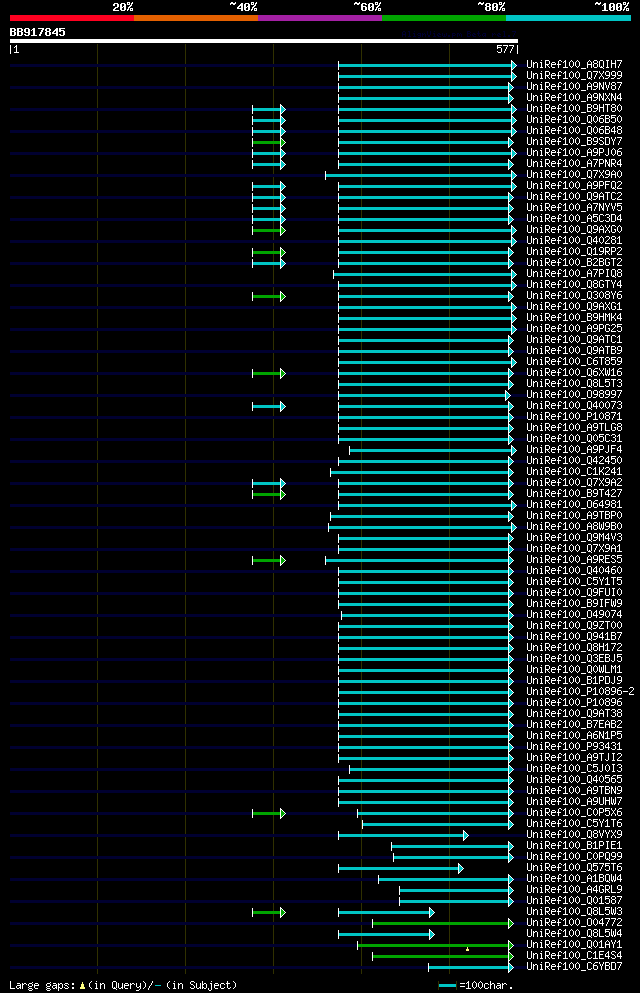Click the cyan 100char scale bar in legend

point(448,986)
